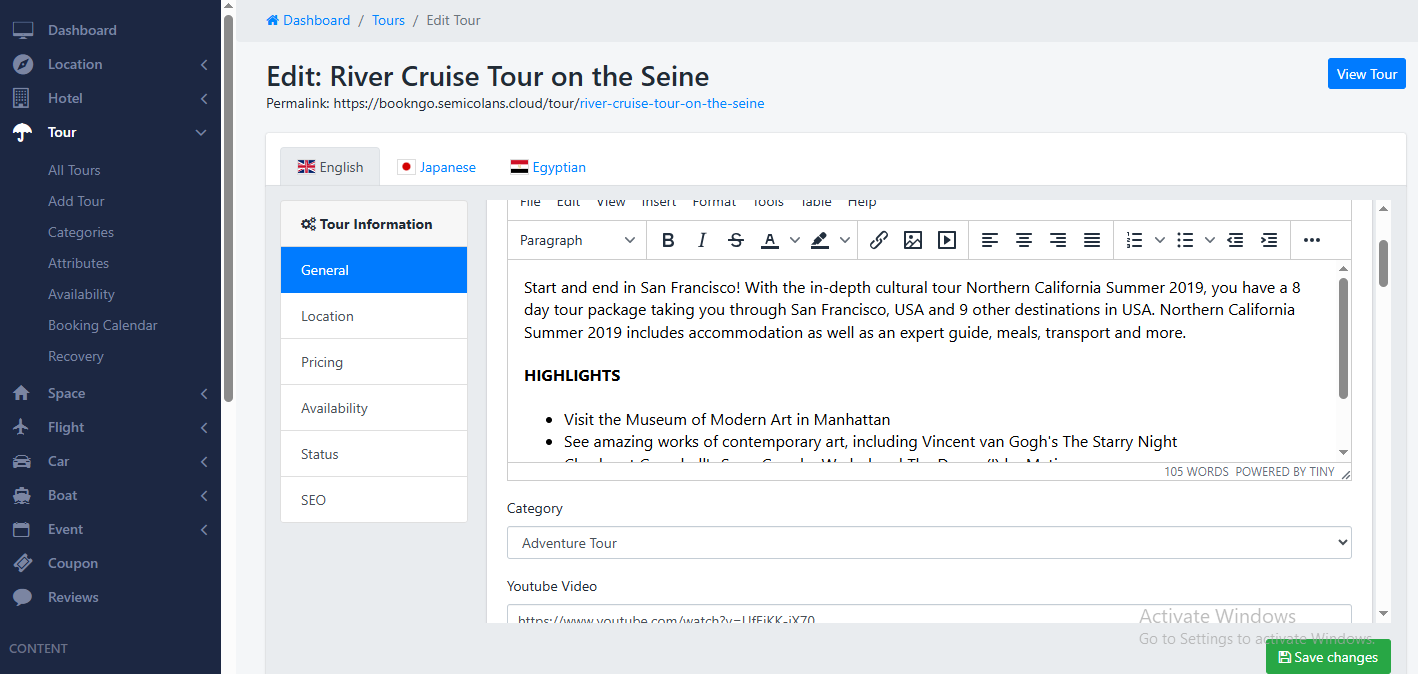The image size is (1418, 674).
Task: Show more toolbar options (three dots)
Action: pyautogui.click(x=1312, y=240)
